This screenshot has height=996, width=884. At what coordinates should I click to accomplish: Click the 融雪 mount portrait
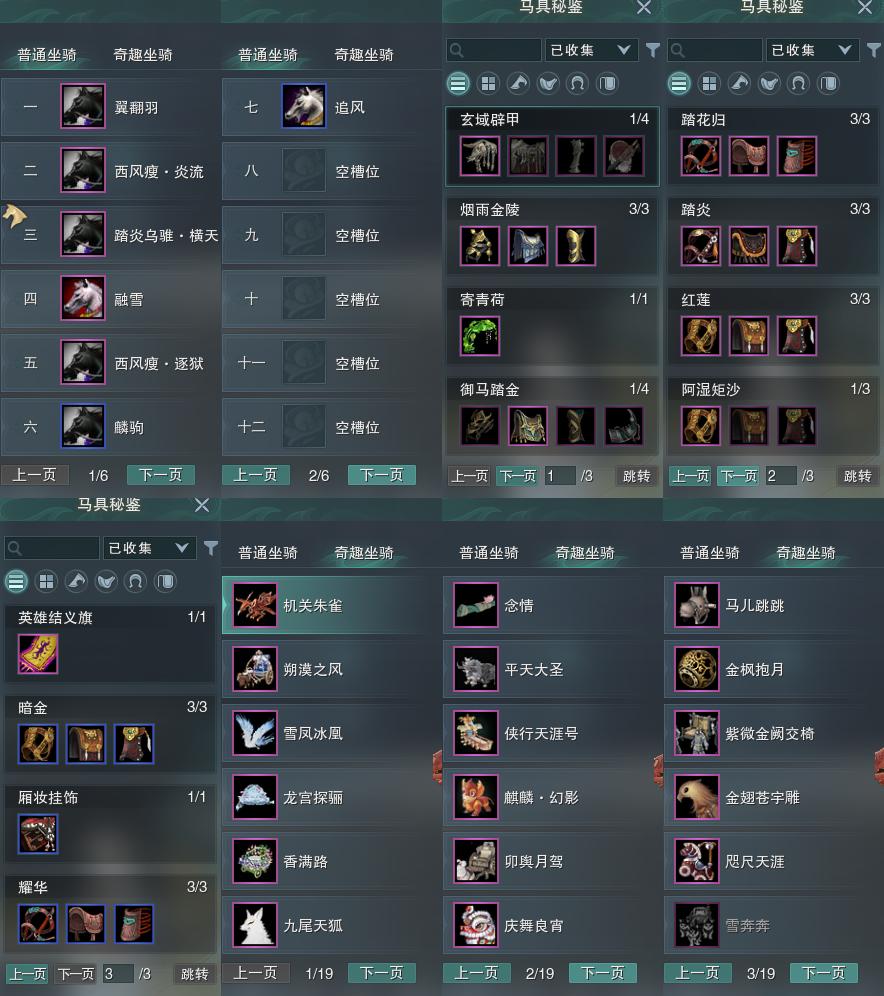point(83,298)
